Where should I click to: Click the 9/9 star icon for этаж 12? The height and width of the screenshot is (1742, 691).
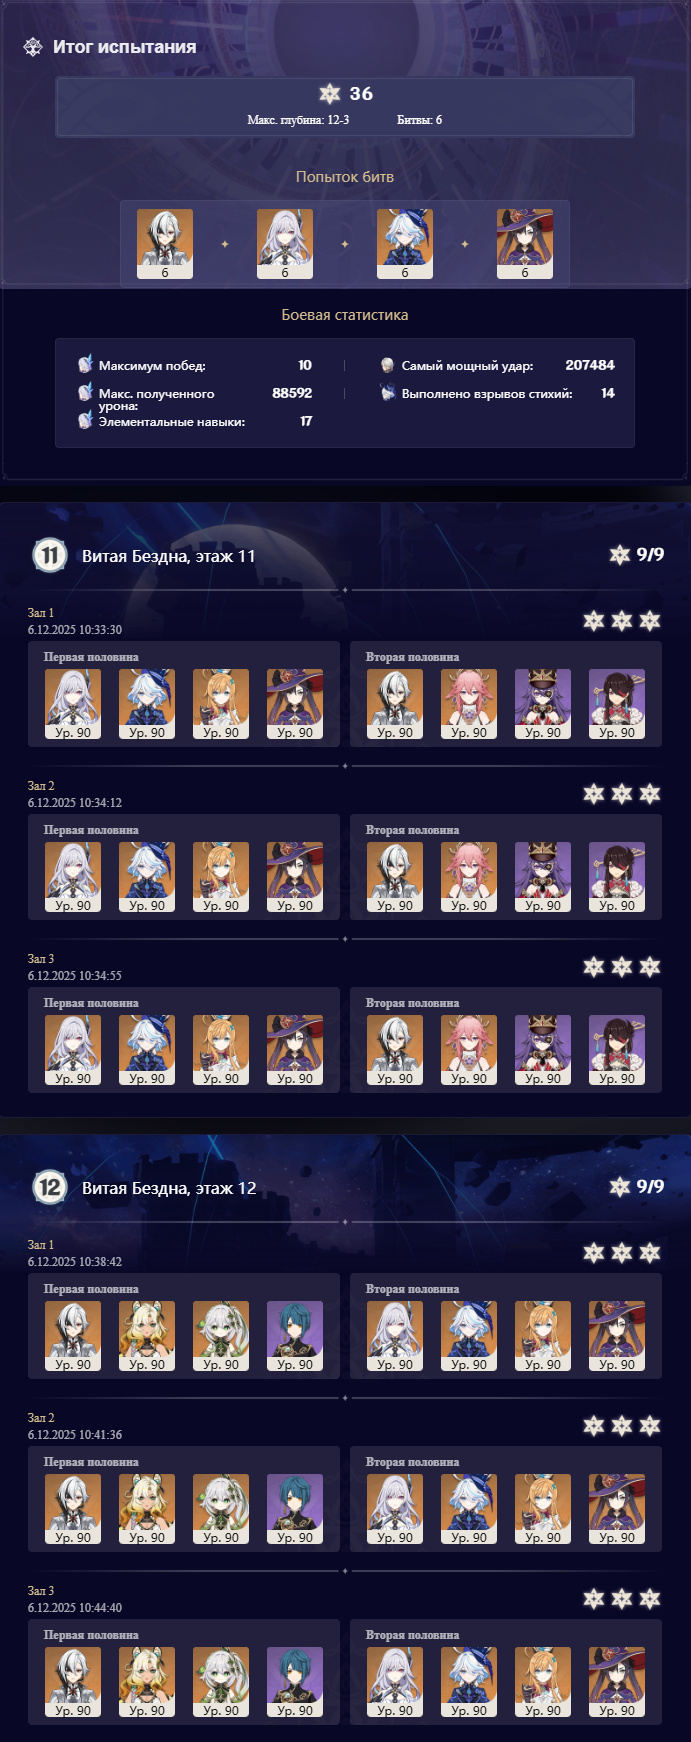point(620,1187)
